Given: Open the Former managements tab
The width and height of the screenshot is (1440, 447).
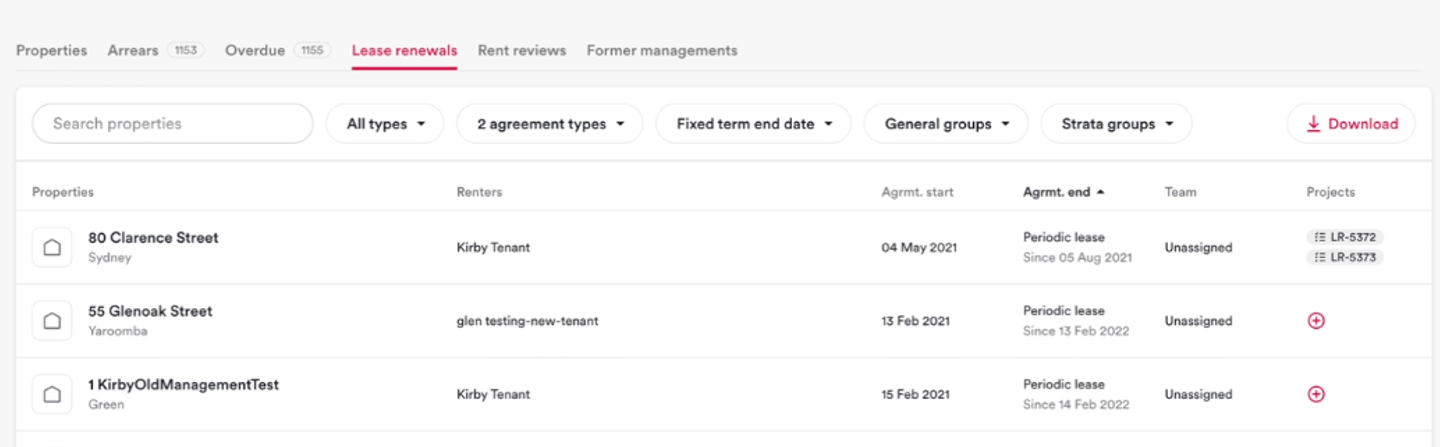Looking at the screenshot, I should [x=662, y=50].
